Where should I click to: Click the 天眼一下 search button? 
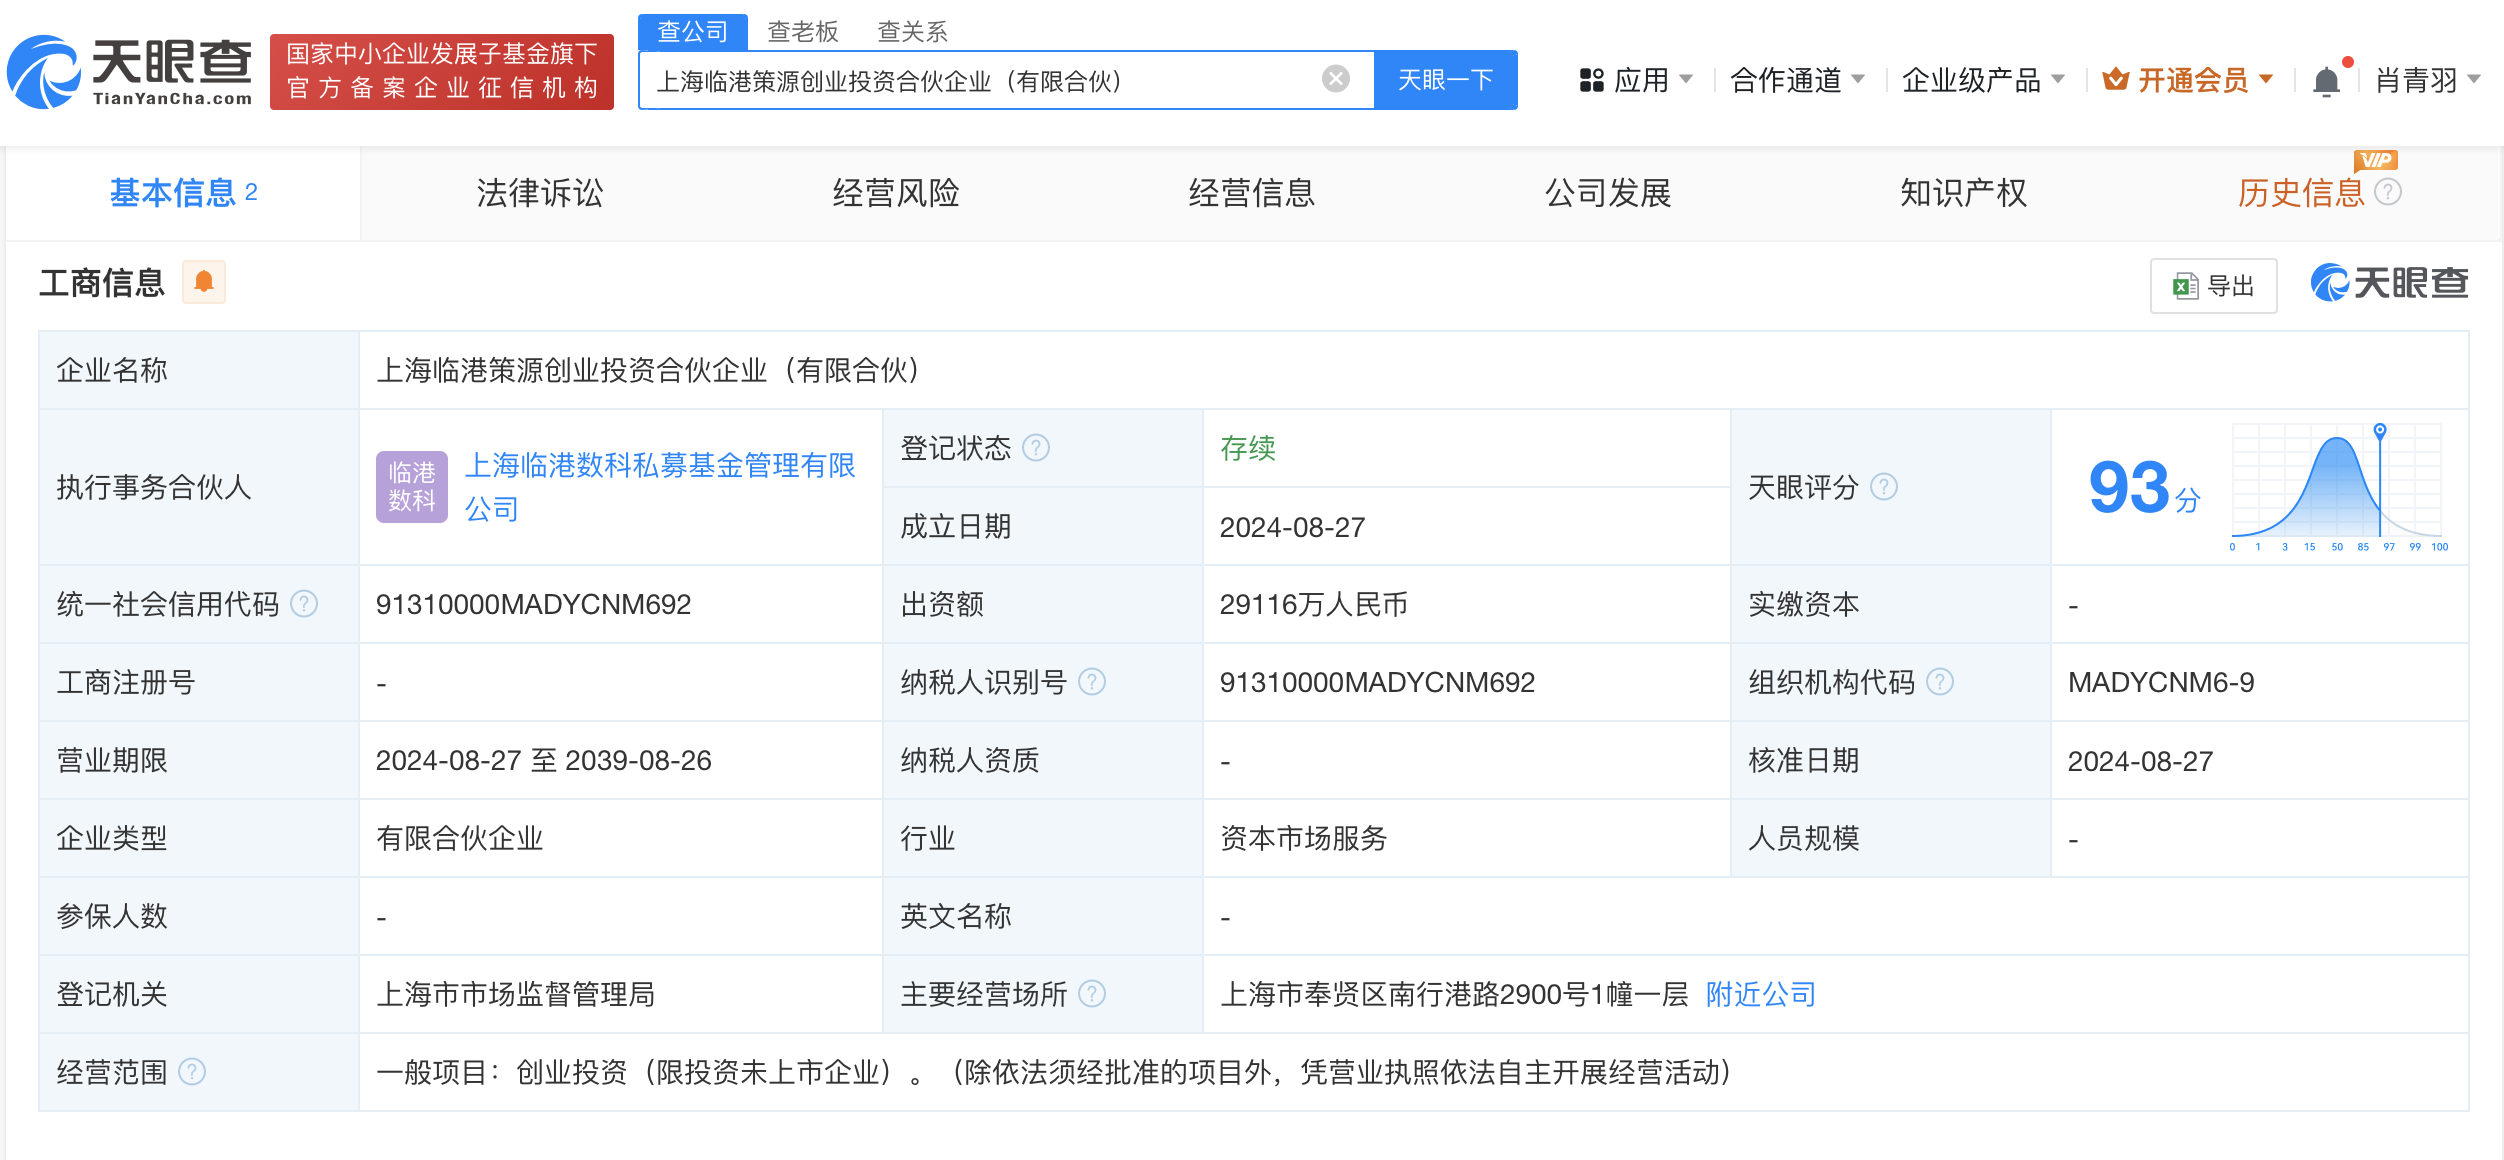click(x=1446, y=79)
